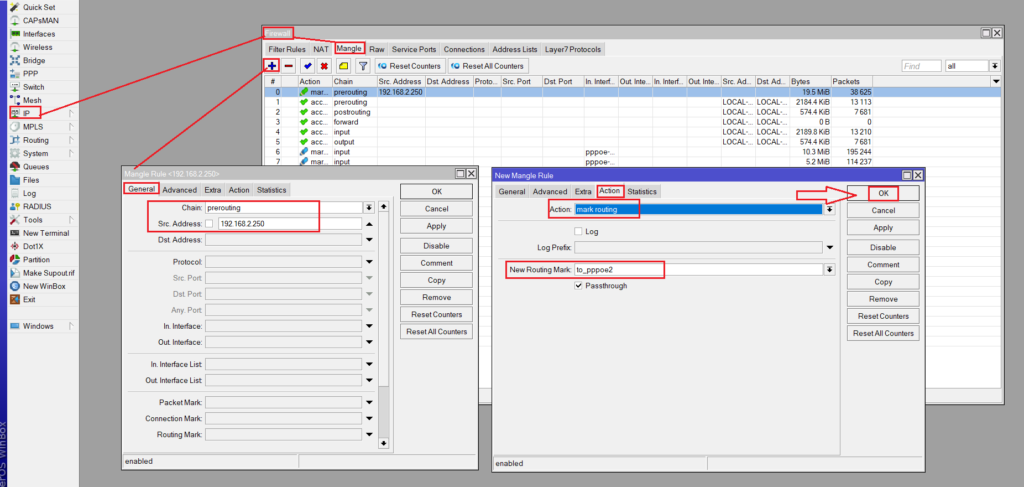Toggle the Passthrough checkbox
Screen dimensions: 1024x487
[578, 286]
